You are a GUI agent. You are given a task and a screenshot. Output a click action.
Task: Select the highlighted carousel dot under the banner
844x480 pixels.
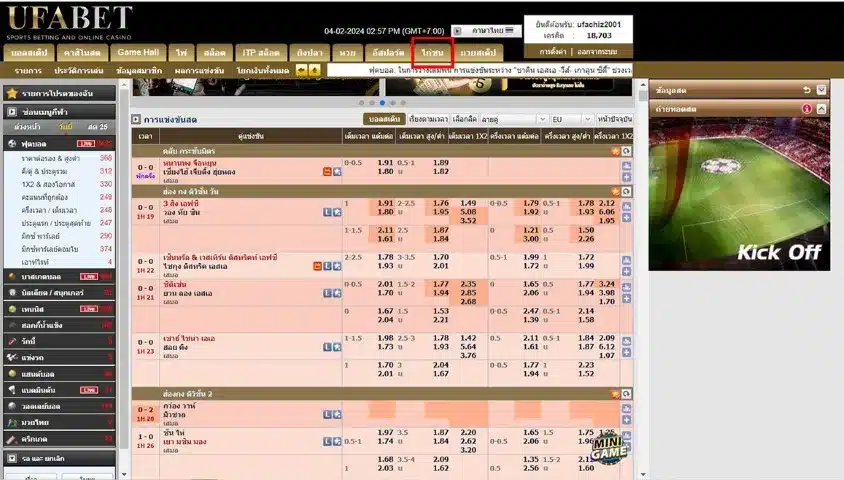coord(382,102)
